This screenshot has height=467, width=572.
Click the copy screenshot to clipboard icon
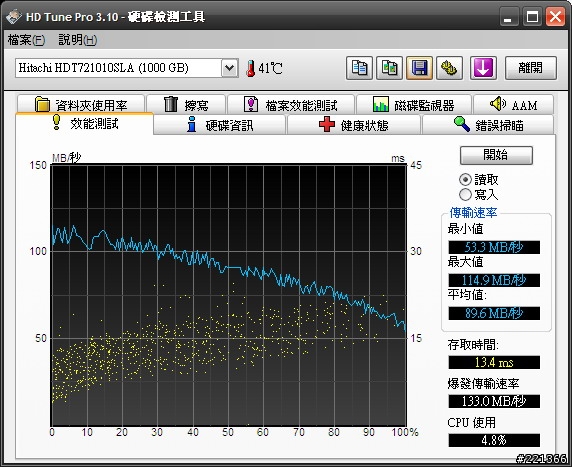click(390, 68)
